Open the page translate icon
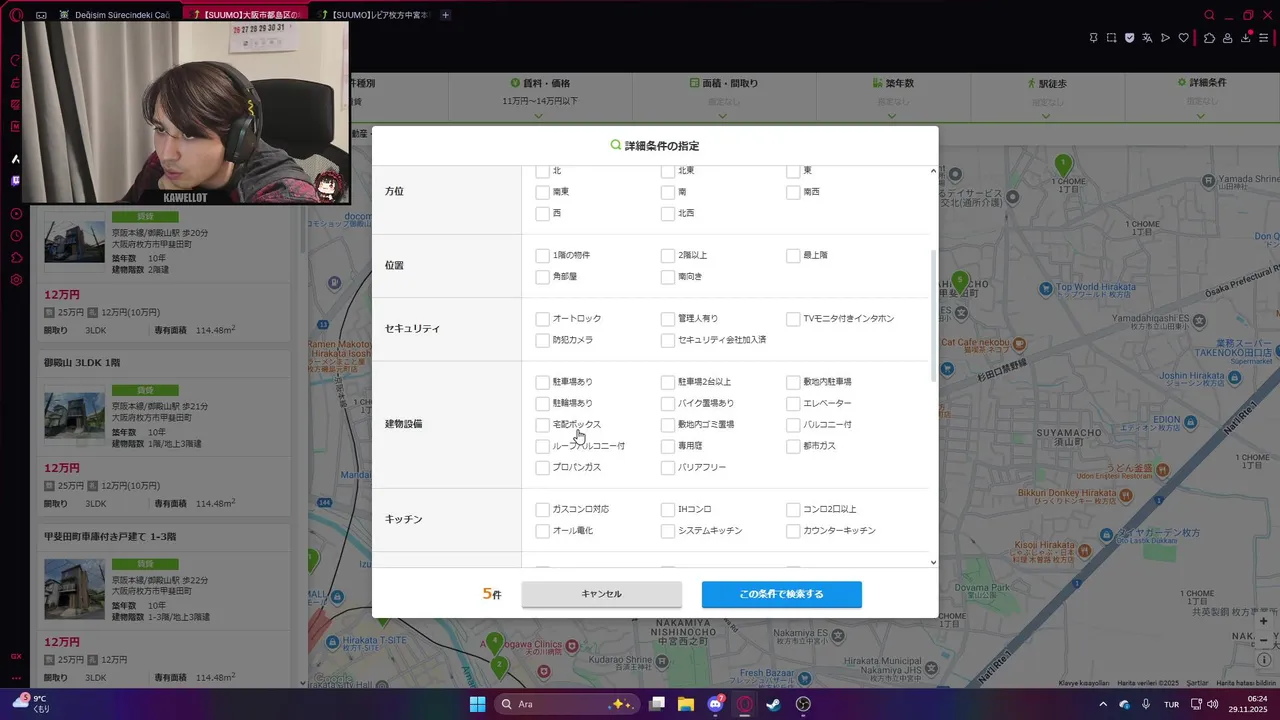Viewport: 1280px width, 720px height. tap(1147, 38)
